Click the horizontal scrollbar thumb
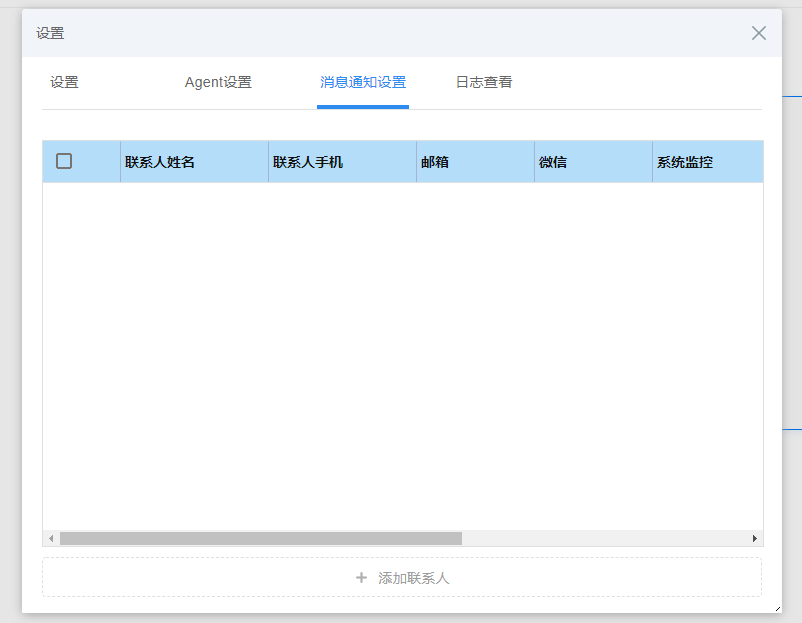This screenshot has height=623, width=802. click(x=260, y=538)
